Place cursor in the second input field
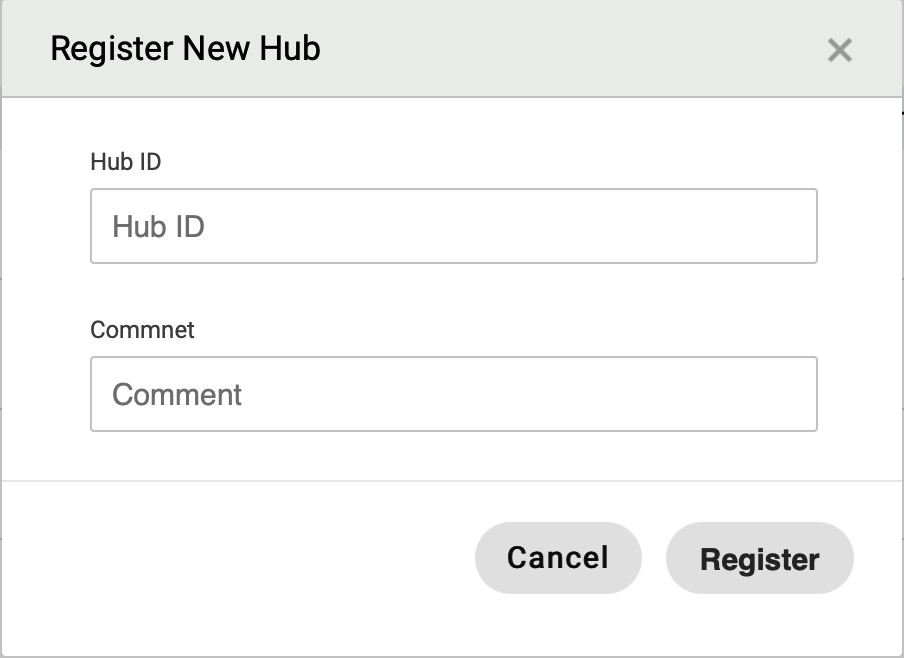 click(x=453, y=394)
